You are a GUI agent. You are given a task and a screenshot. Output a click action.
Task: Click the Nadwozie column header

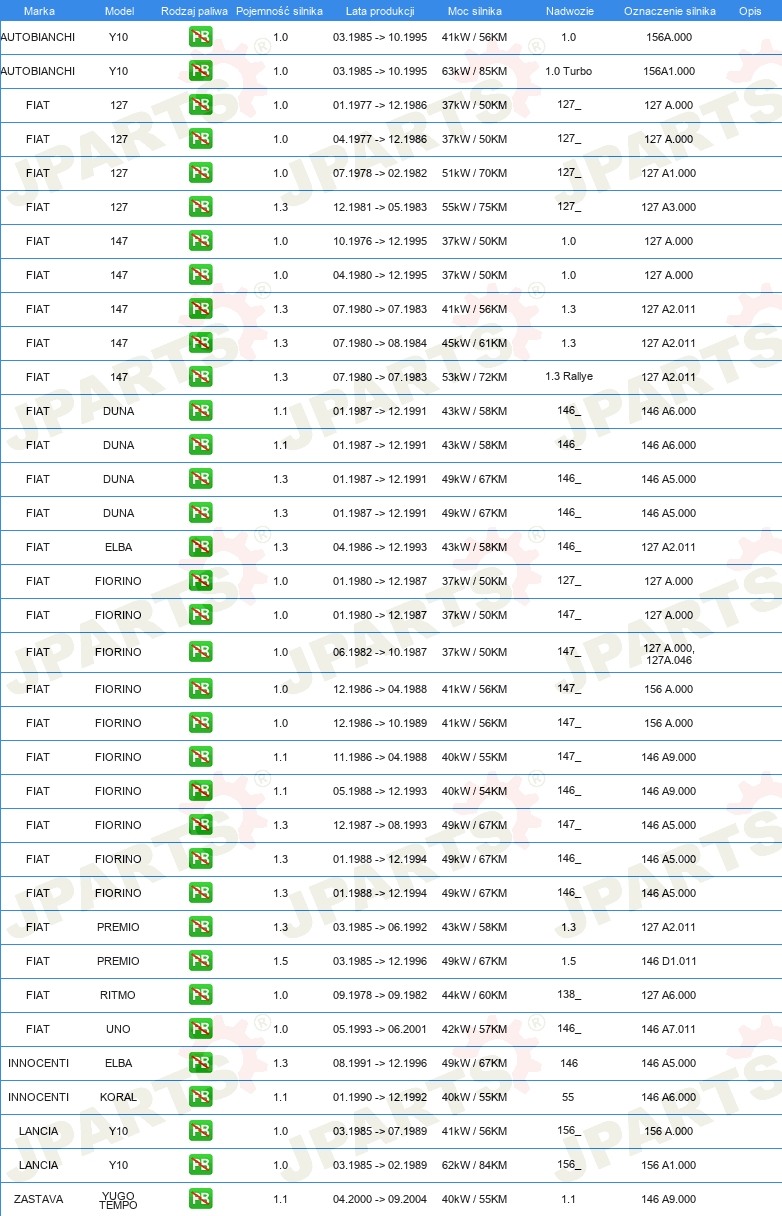[568, 11]
